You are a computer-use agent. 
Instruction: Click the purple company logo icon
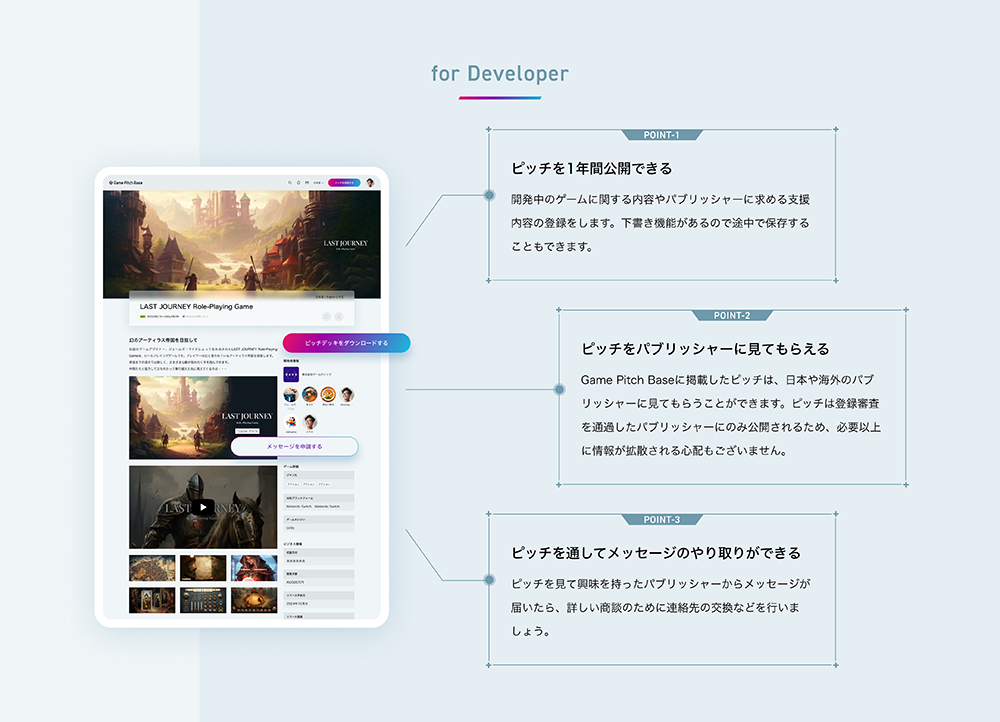click(x=291, y=374)
